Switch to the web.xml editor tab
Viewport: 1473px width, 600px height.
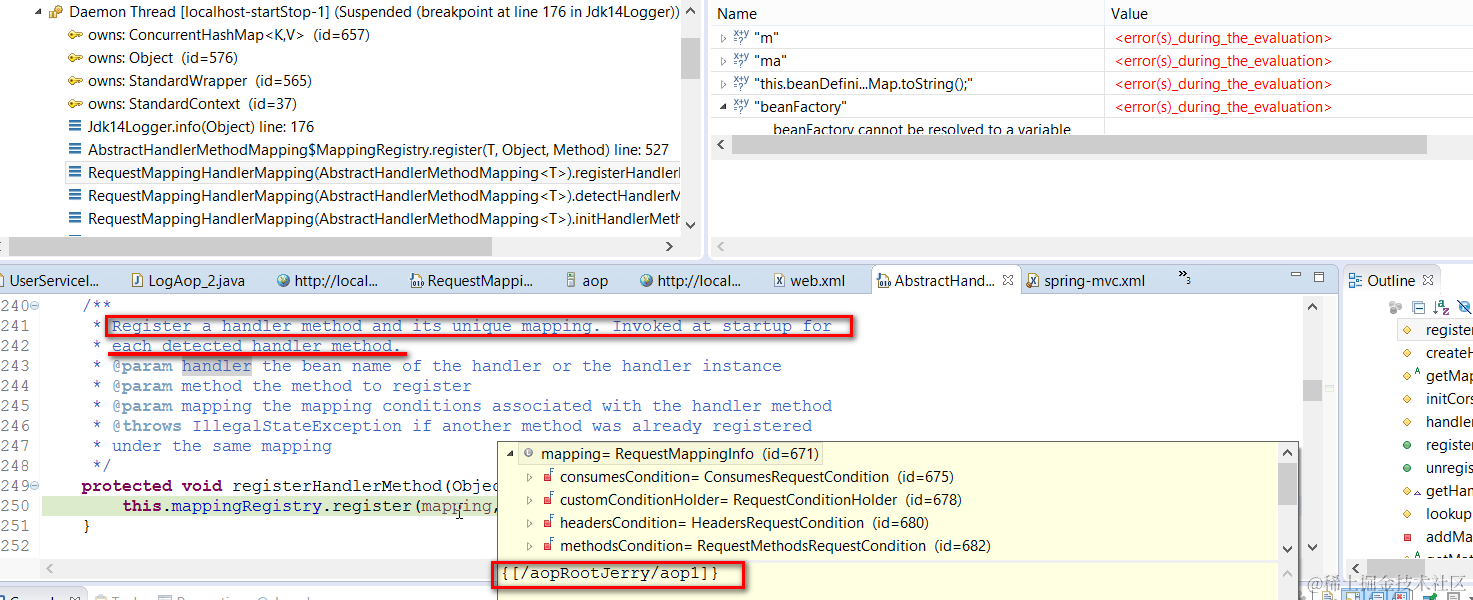click(x=808, y=281)
